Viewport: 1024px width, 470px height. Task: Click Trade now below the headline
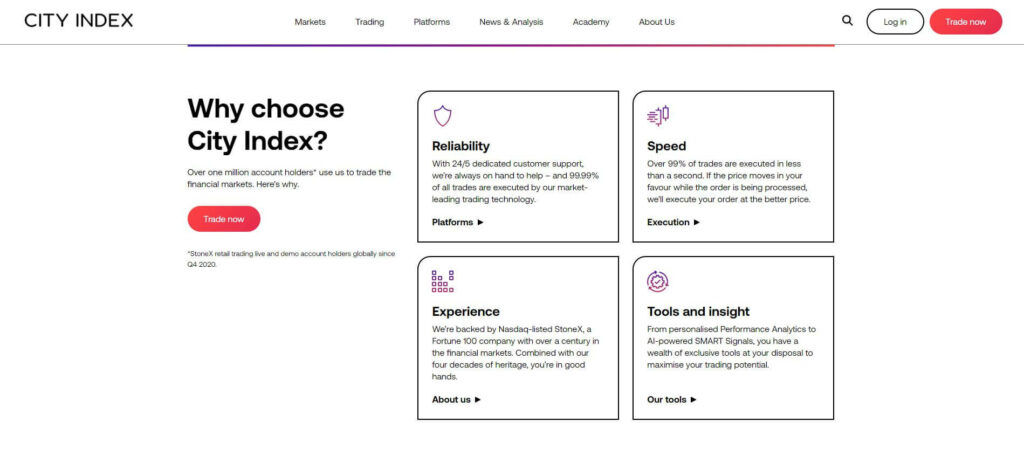click(x=224, y=219)
